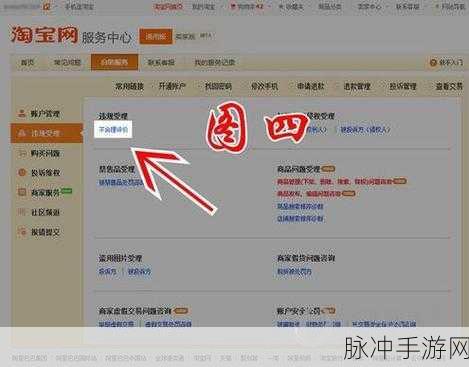469x367 pixels.
Task: Select the 淘宝版 orange button
Action: (x=156, y=36)
